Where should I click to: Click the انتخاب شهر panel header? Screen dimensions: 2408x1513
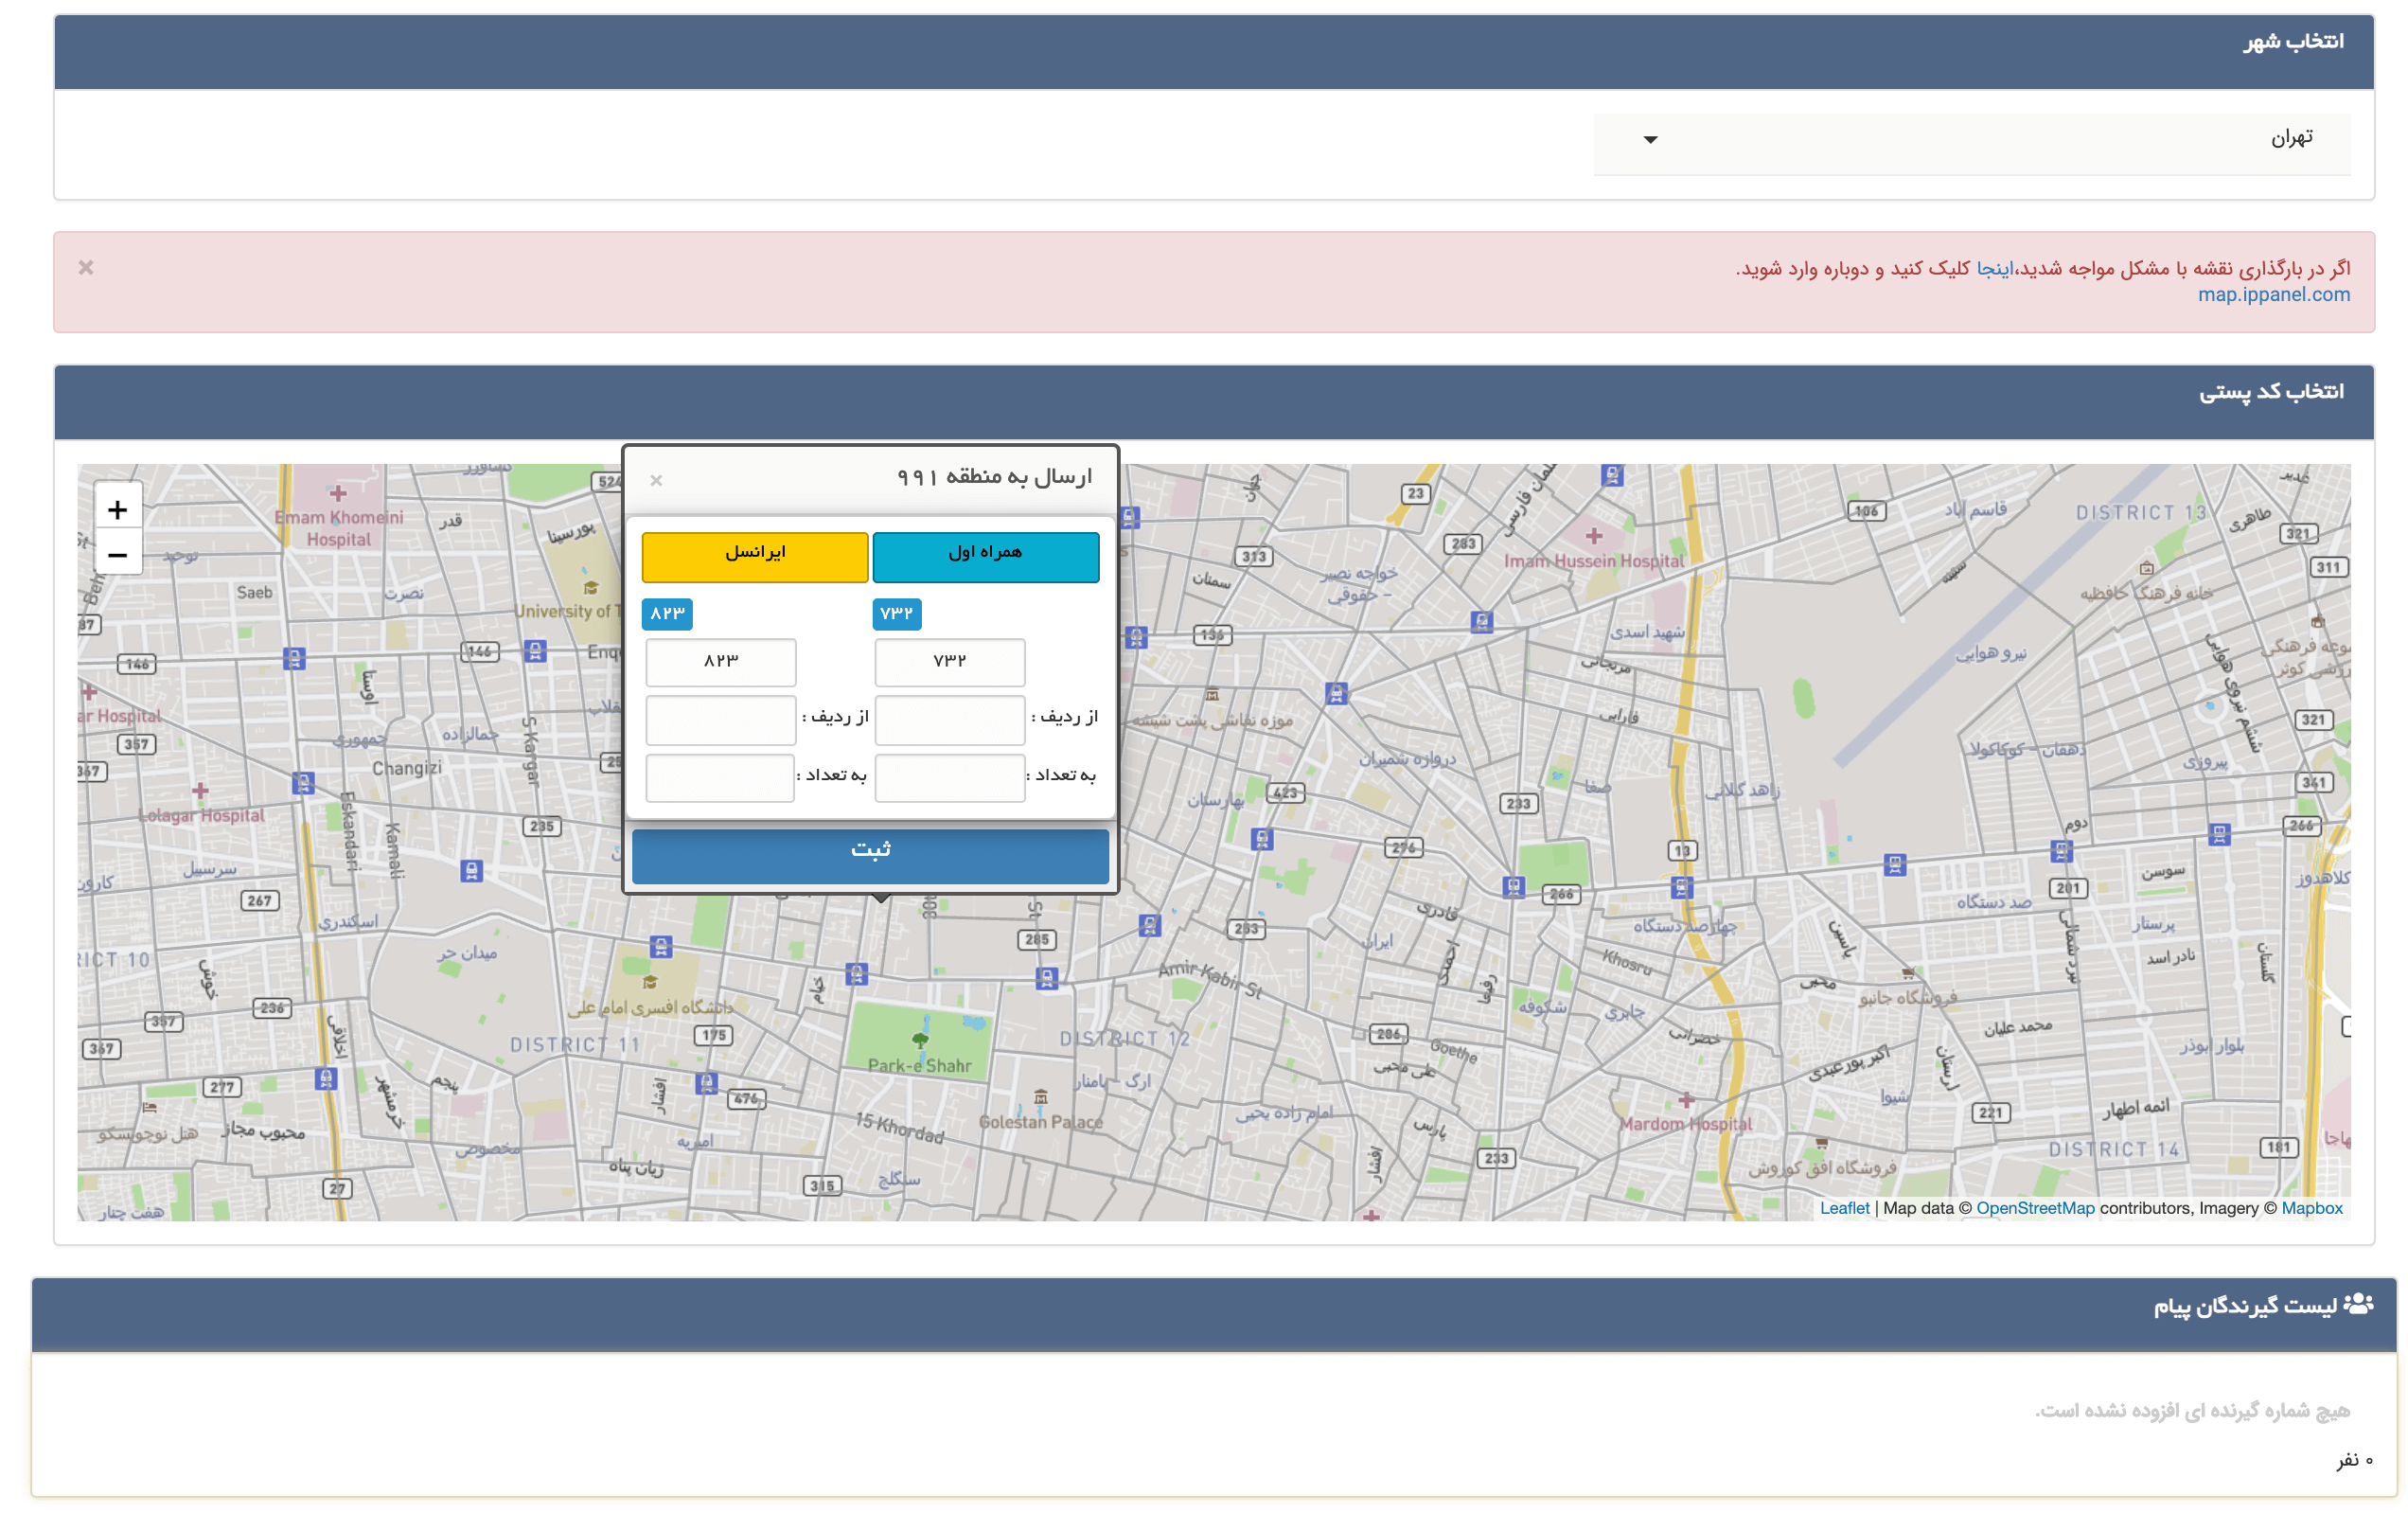pyautogui.click(x=1213, y=52)
